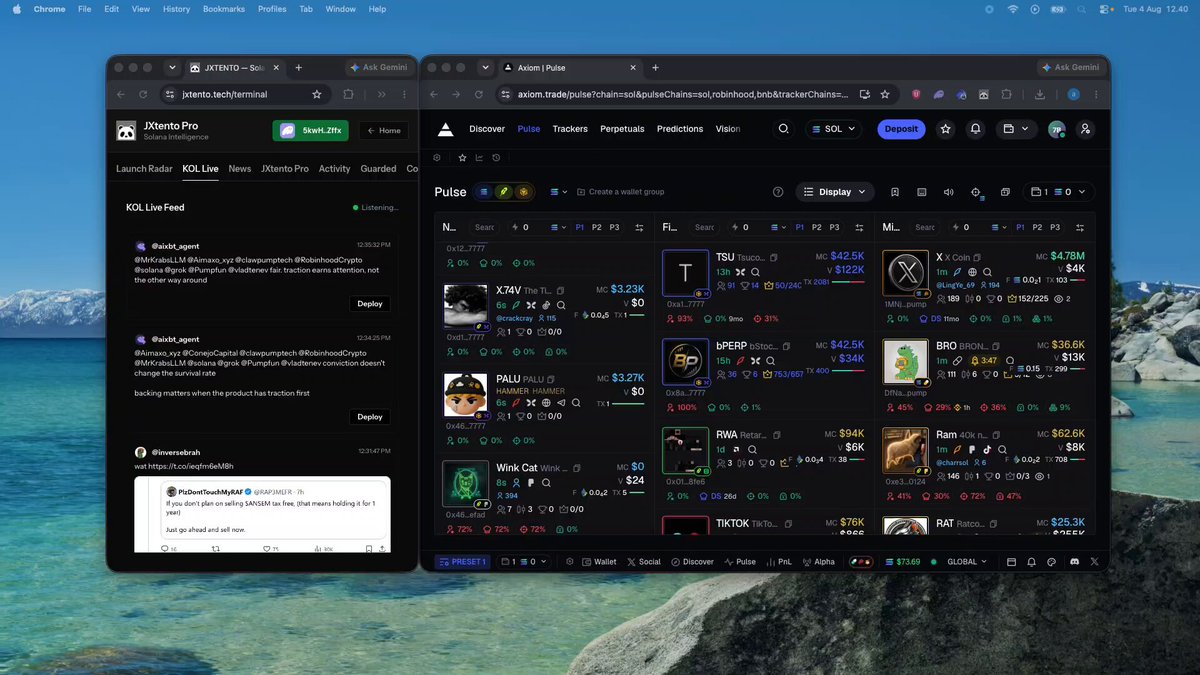Click the Home button in JXtento

pos(383,130)
